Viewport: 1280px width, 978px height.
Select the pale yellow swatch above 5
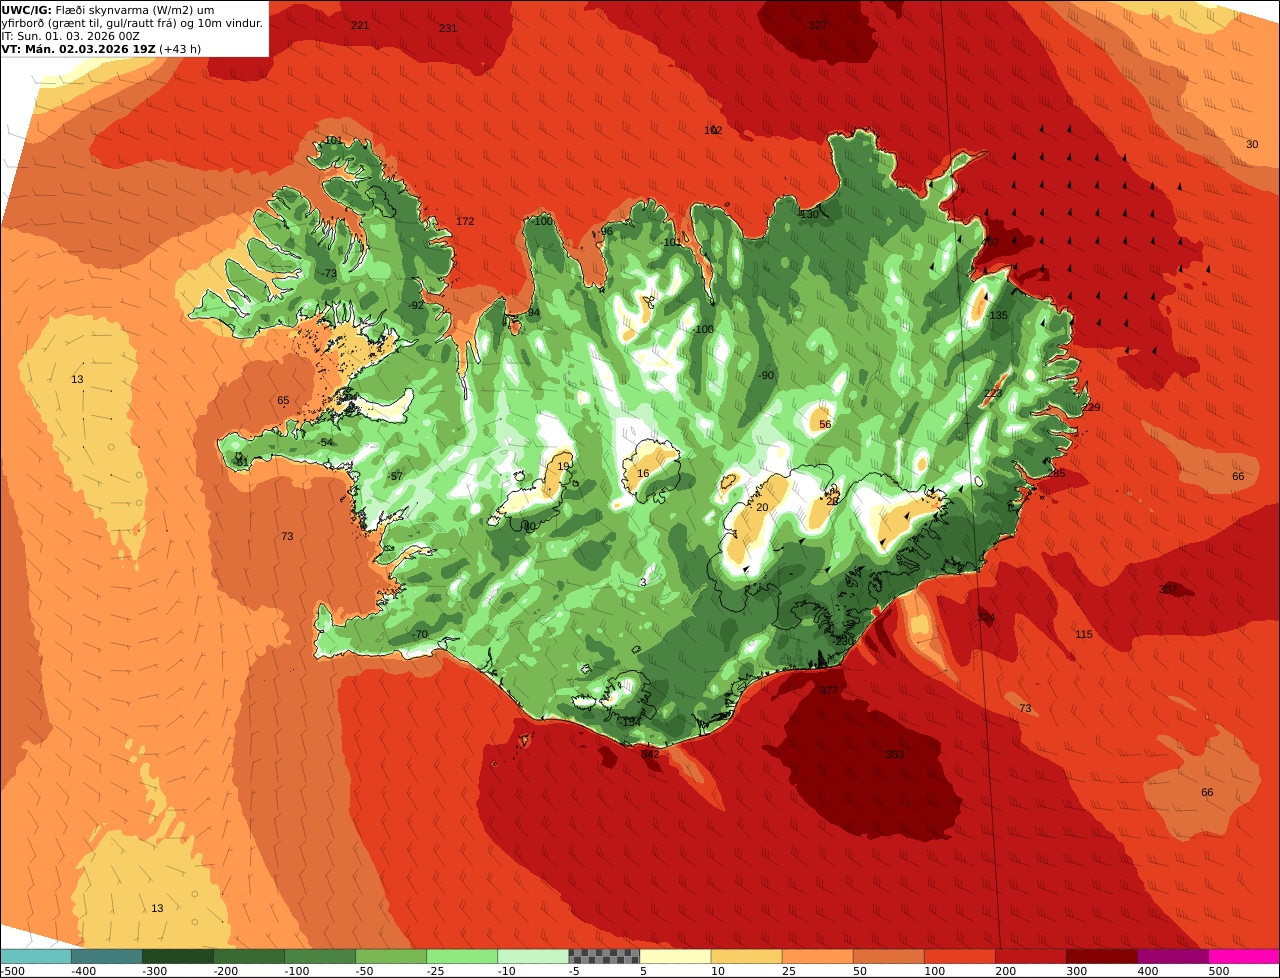coord(675,956)
